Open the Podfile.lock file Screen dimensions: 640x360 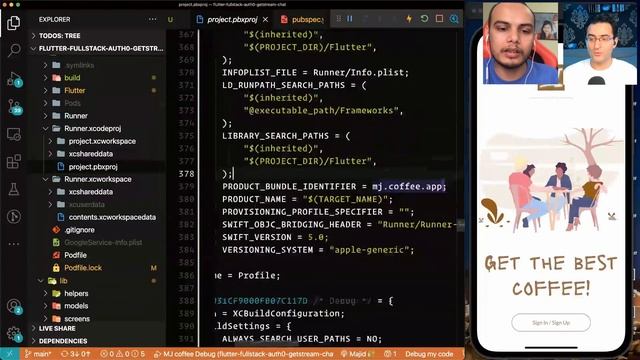83,268
